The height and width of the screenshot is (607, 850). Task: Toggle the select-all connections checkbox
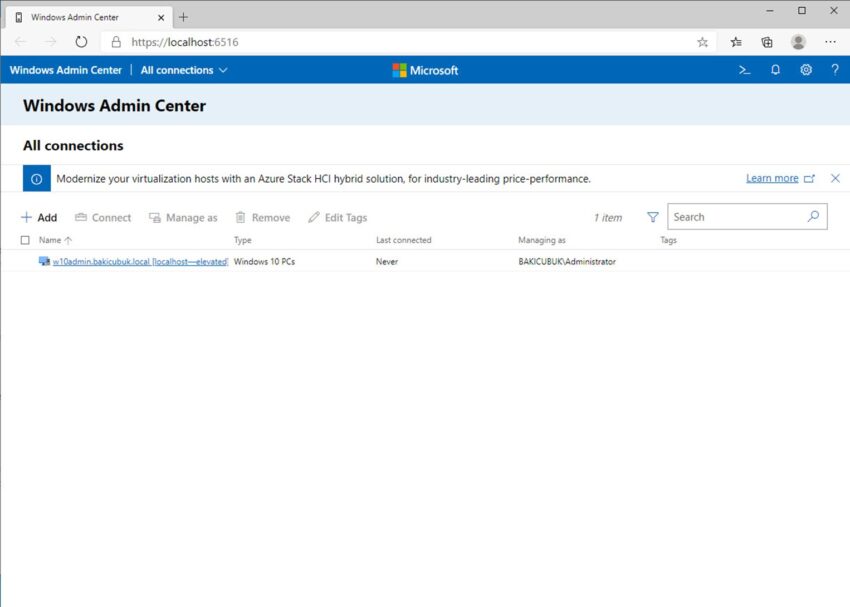pyautogui.click(x=25, y=240)
